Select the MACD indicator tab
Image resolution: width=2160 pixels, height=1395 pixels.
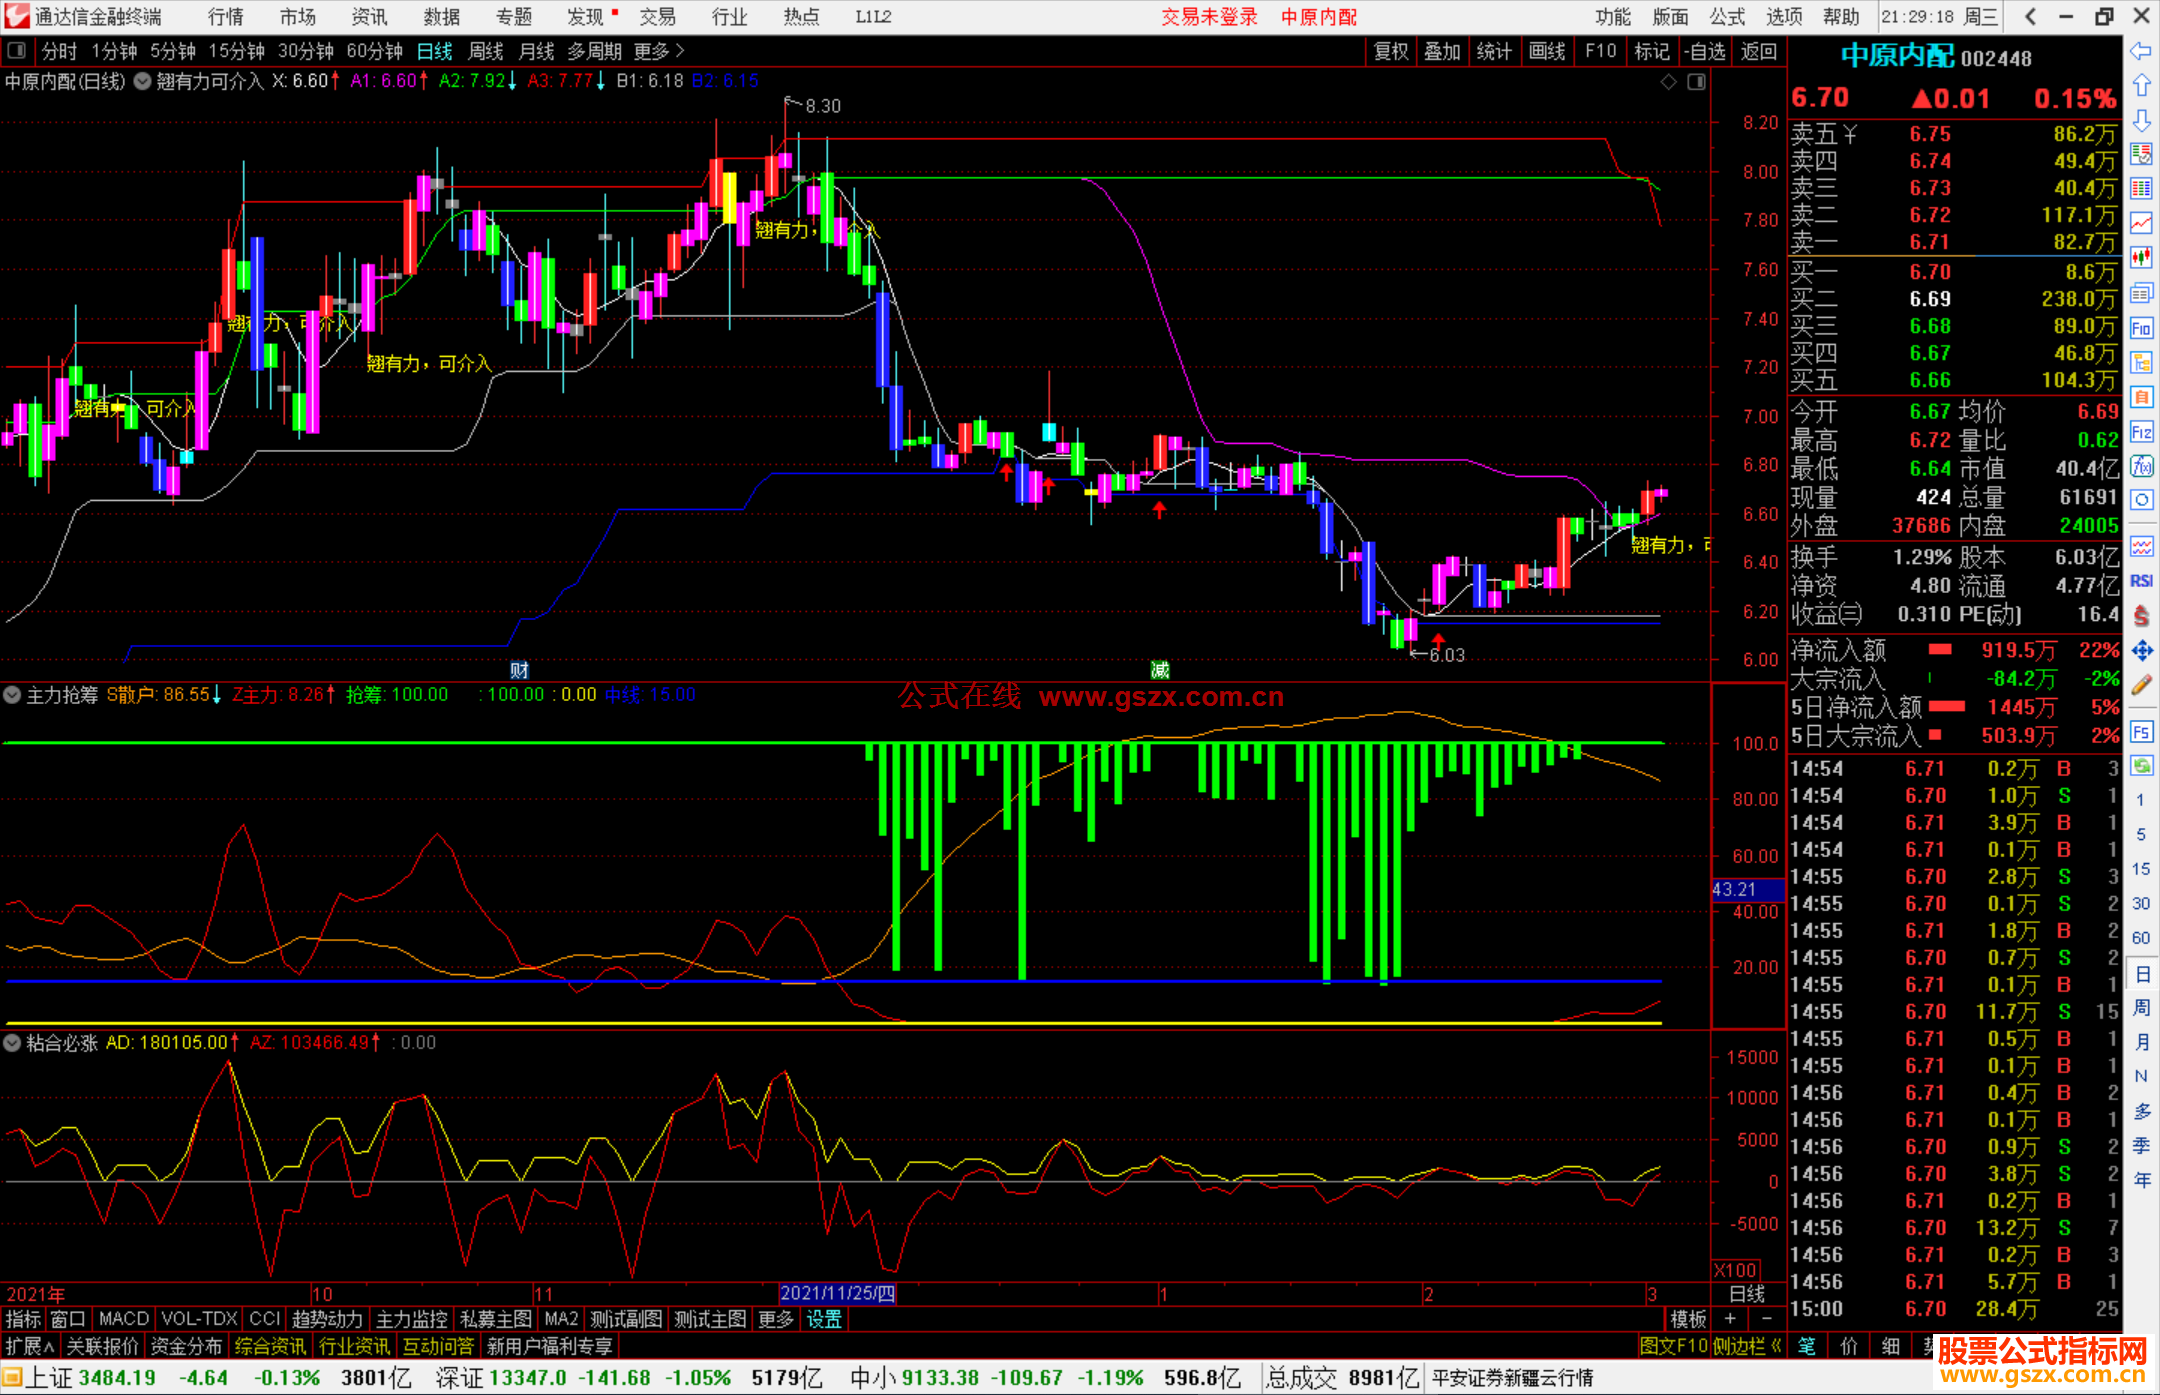(123, 1319)
